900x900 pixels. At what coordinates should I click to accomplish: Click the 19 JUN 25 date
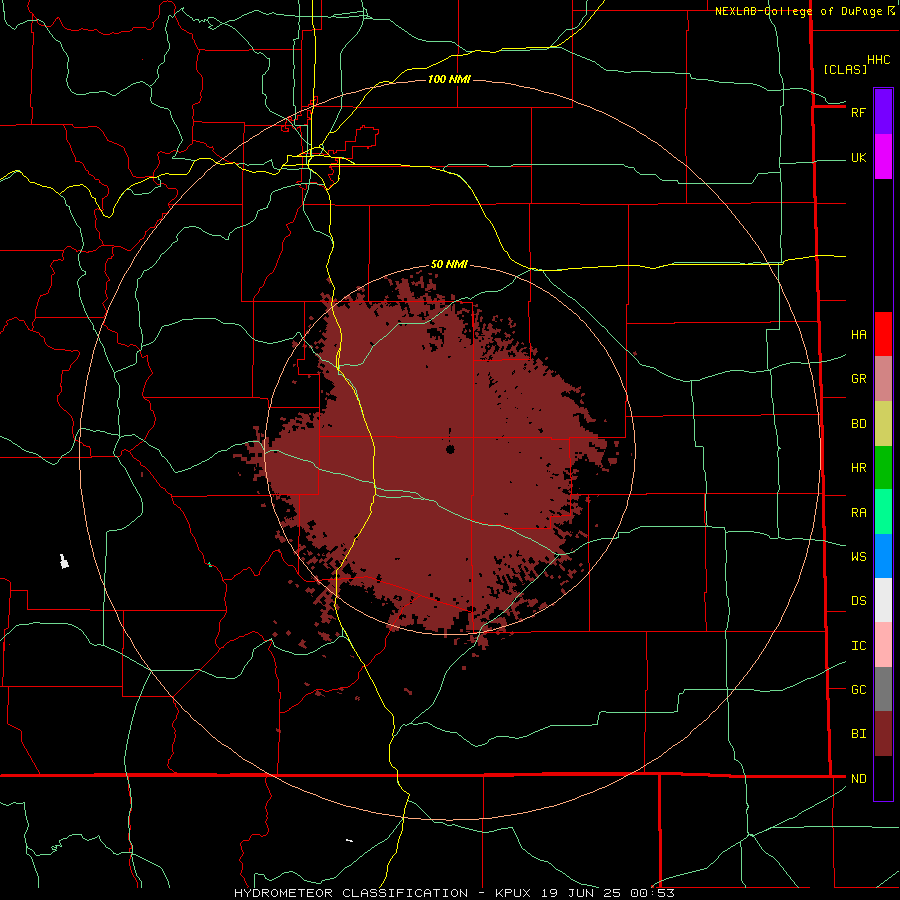(581, 893)
